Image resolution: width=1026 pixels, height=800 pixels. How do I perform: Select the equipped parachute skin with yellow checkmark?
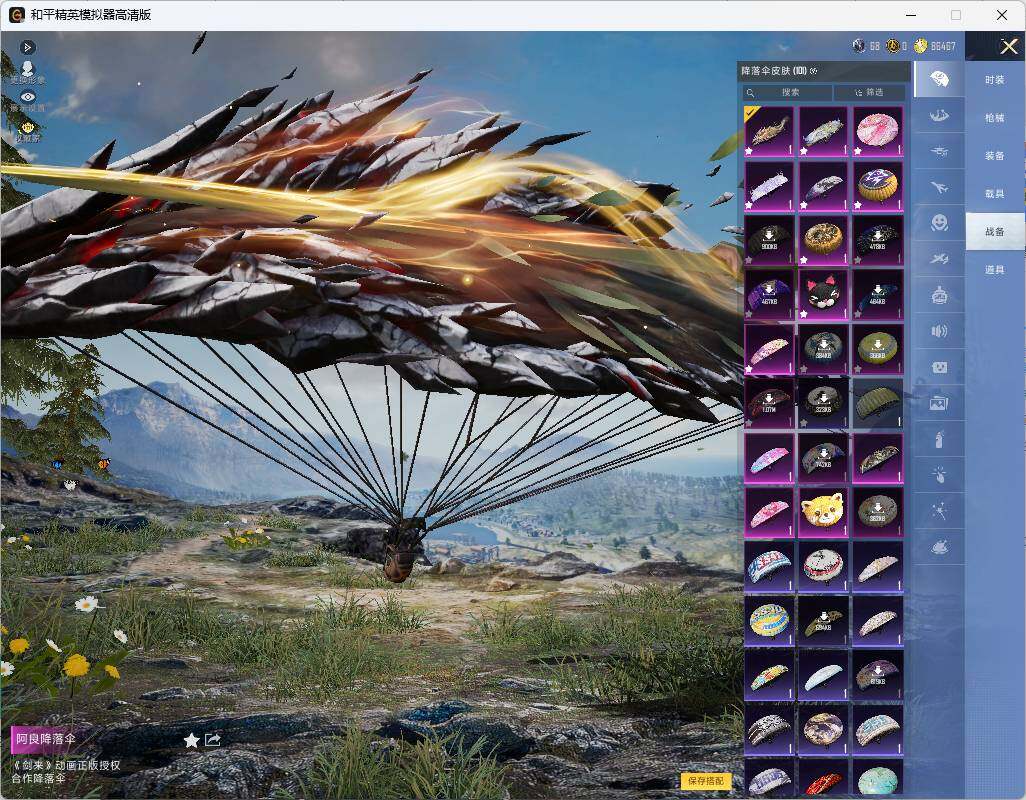point(769,131)
